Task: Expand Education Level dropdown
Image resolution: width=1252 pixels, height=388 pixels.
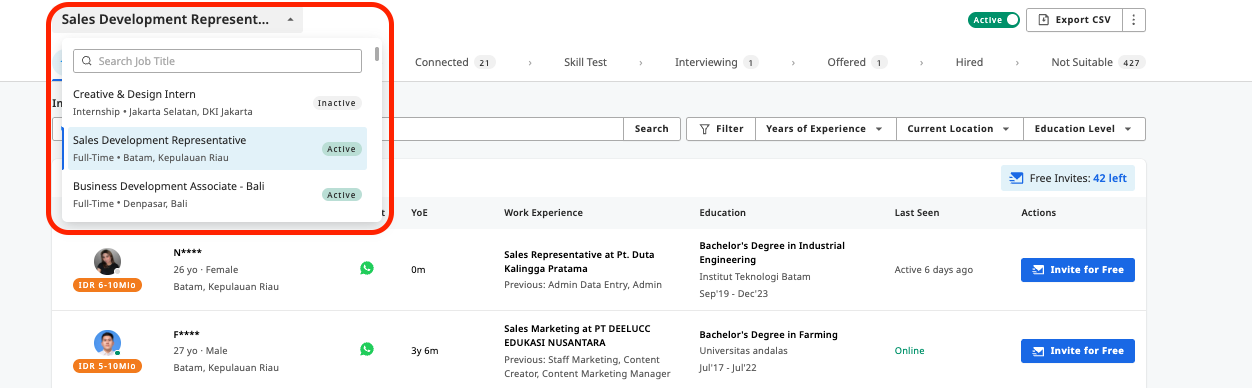Action: pyautogui.click(x=1085, y=129)
